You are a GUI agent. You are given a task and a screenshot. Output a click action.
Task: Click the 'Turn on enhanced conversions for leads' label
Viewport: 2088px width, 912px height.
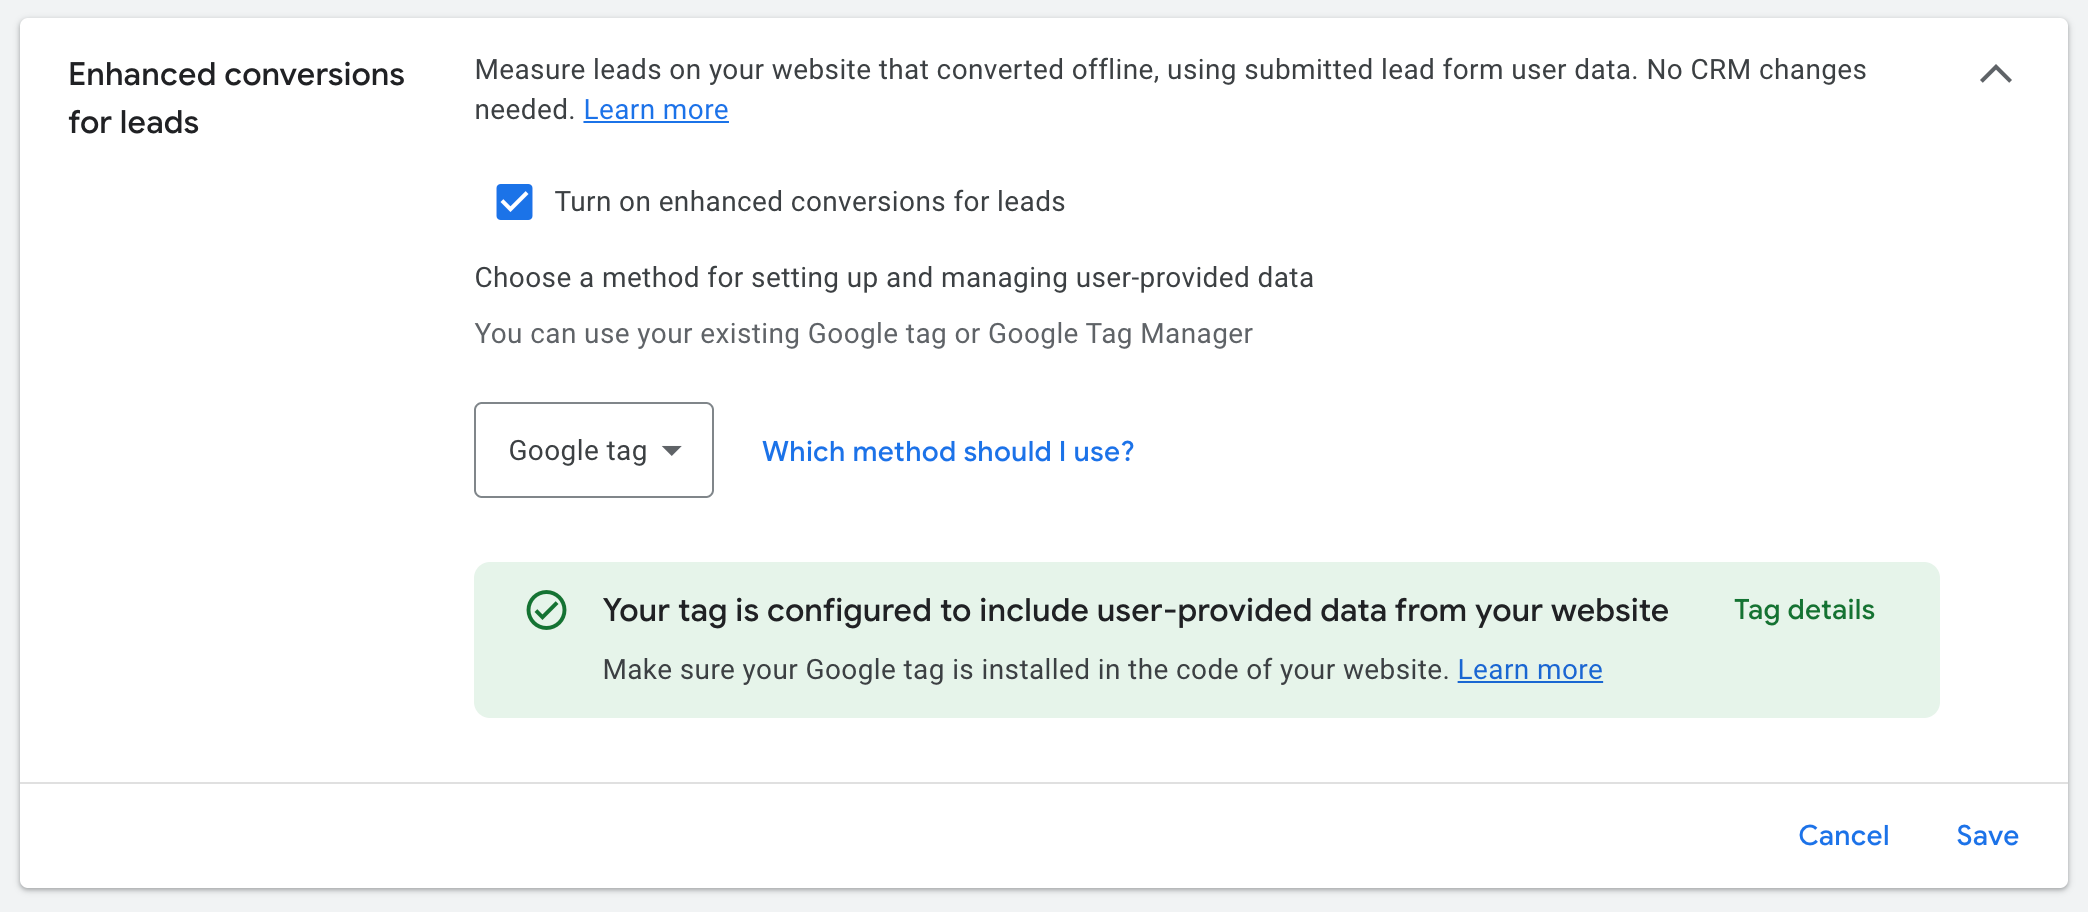pyautogui.click(x=810, y=202)
